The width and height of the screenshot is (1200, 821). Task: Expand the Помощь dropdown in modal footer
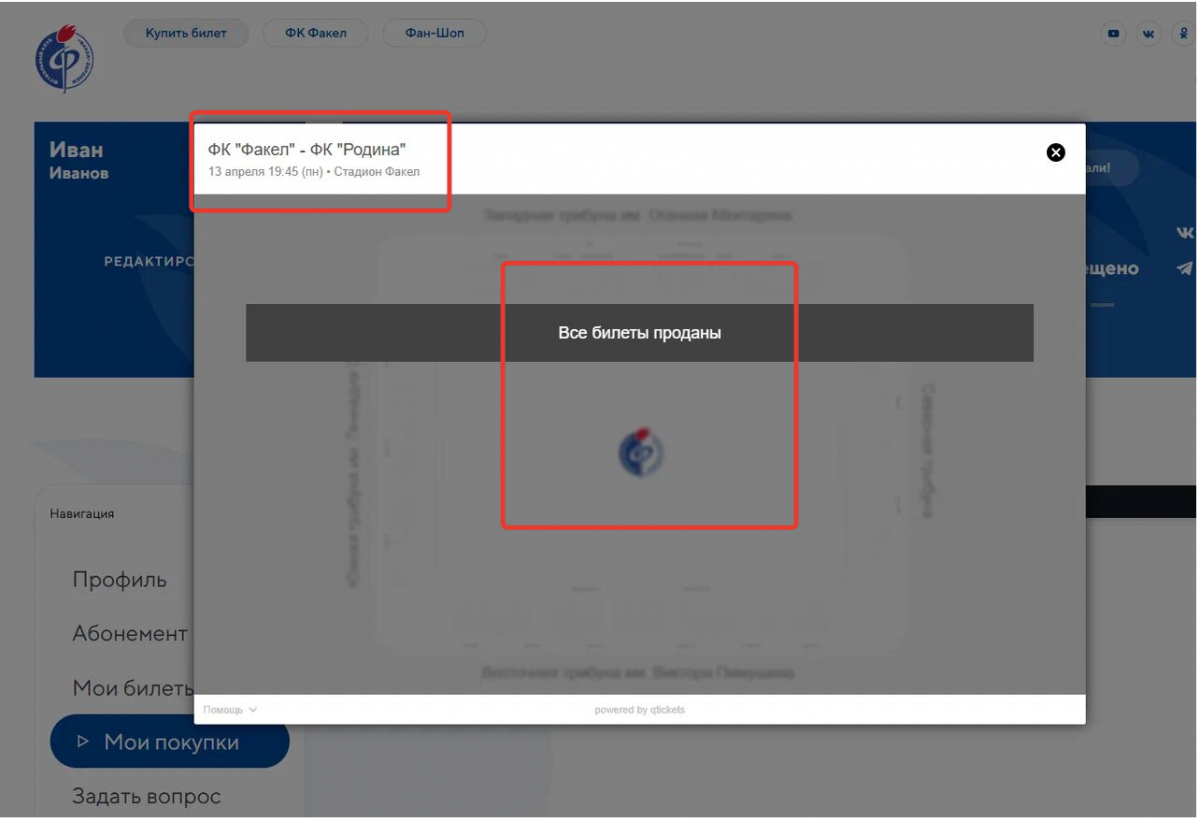(x=230, y=710)
